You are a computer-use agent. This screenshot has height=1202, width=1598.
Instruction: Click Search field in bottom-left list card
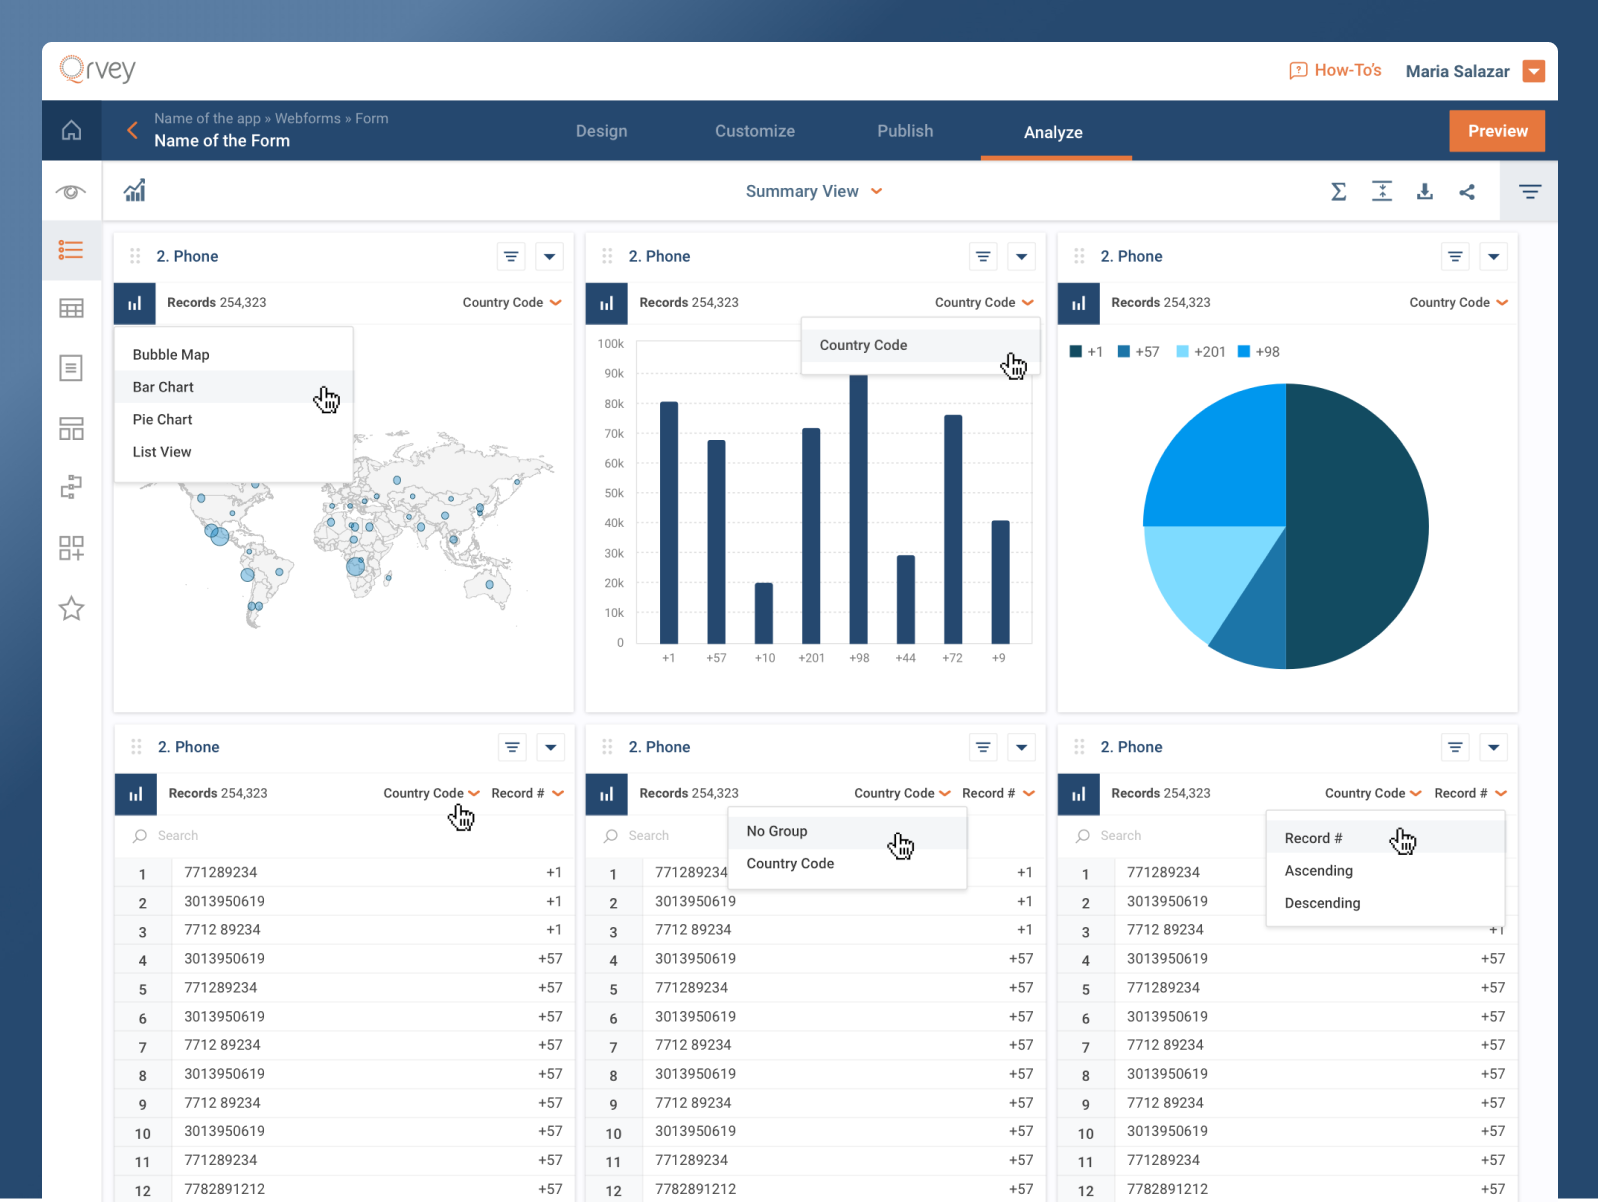pyautogui.click(x=344, y=836)
